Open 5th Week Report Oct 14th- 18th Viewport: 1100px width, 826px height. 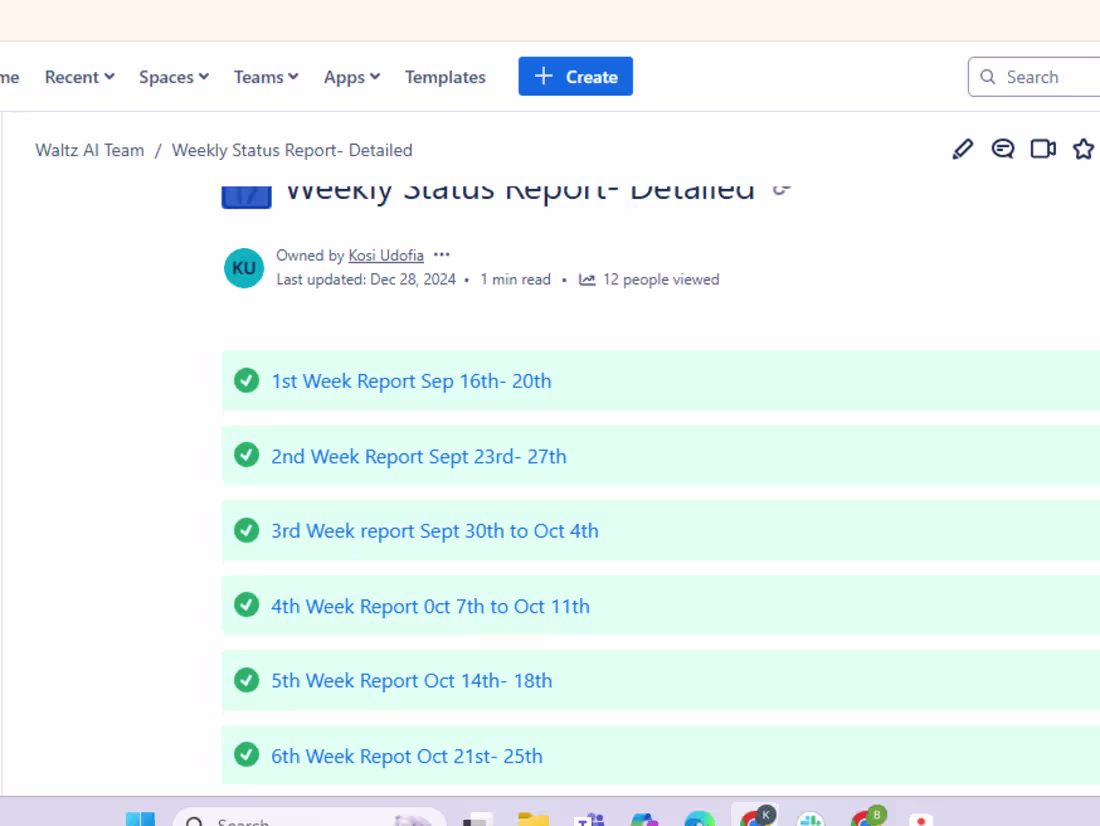coord(412,680)
